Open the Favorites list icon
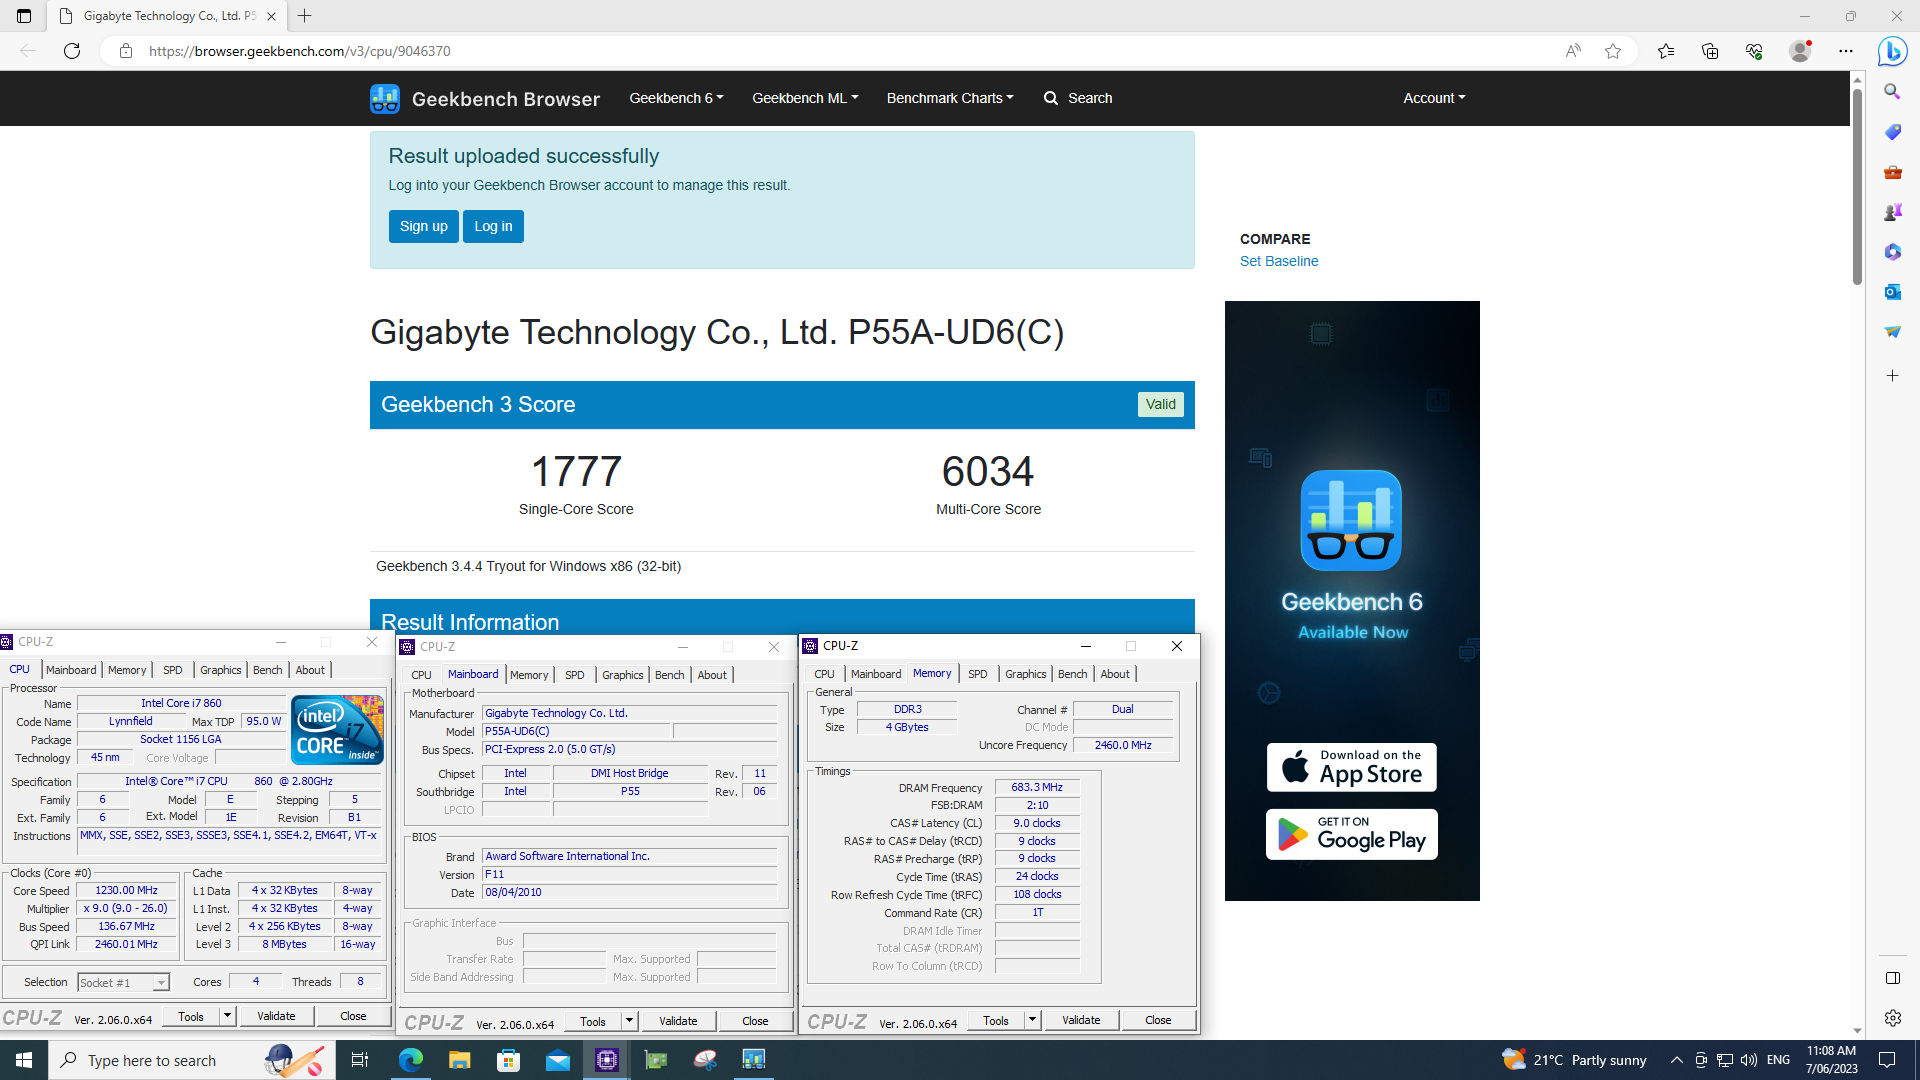This screenshot has width=1920, height=1080. pyautogui.click(x=1666, y=51)
